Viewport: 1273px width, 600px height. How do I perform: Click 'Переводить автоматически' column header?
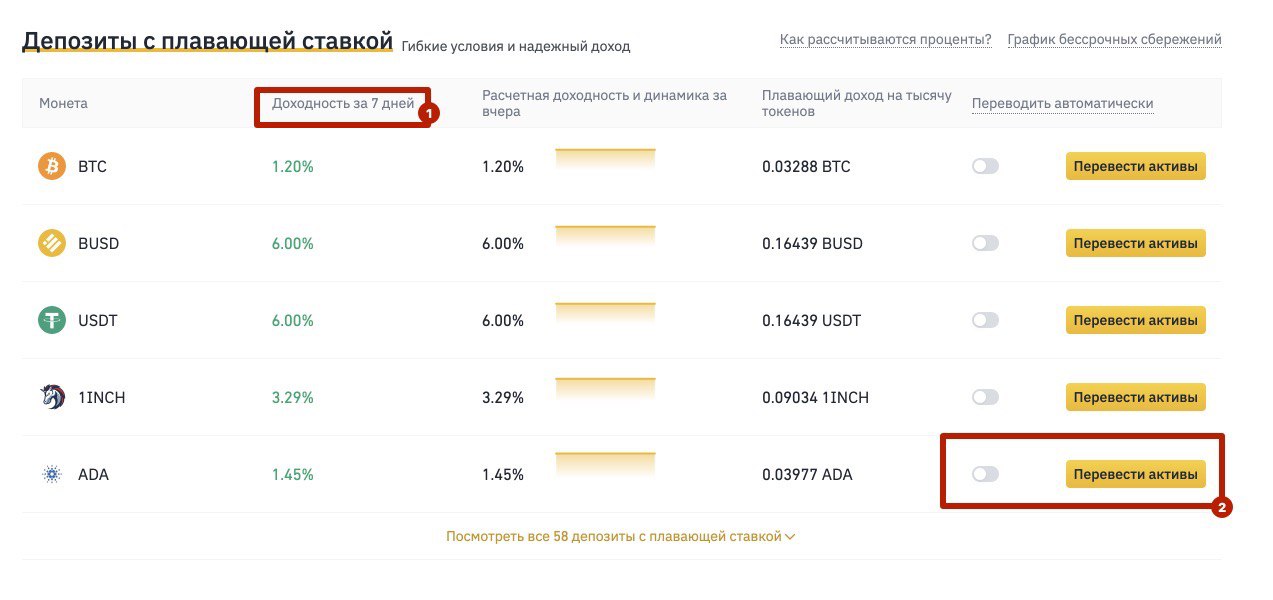click(x=1062, y=103)
